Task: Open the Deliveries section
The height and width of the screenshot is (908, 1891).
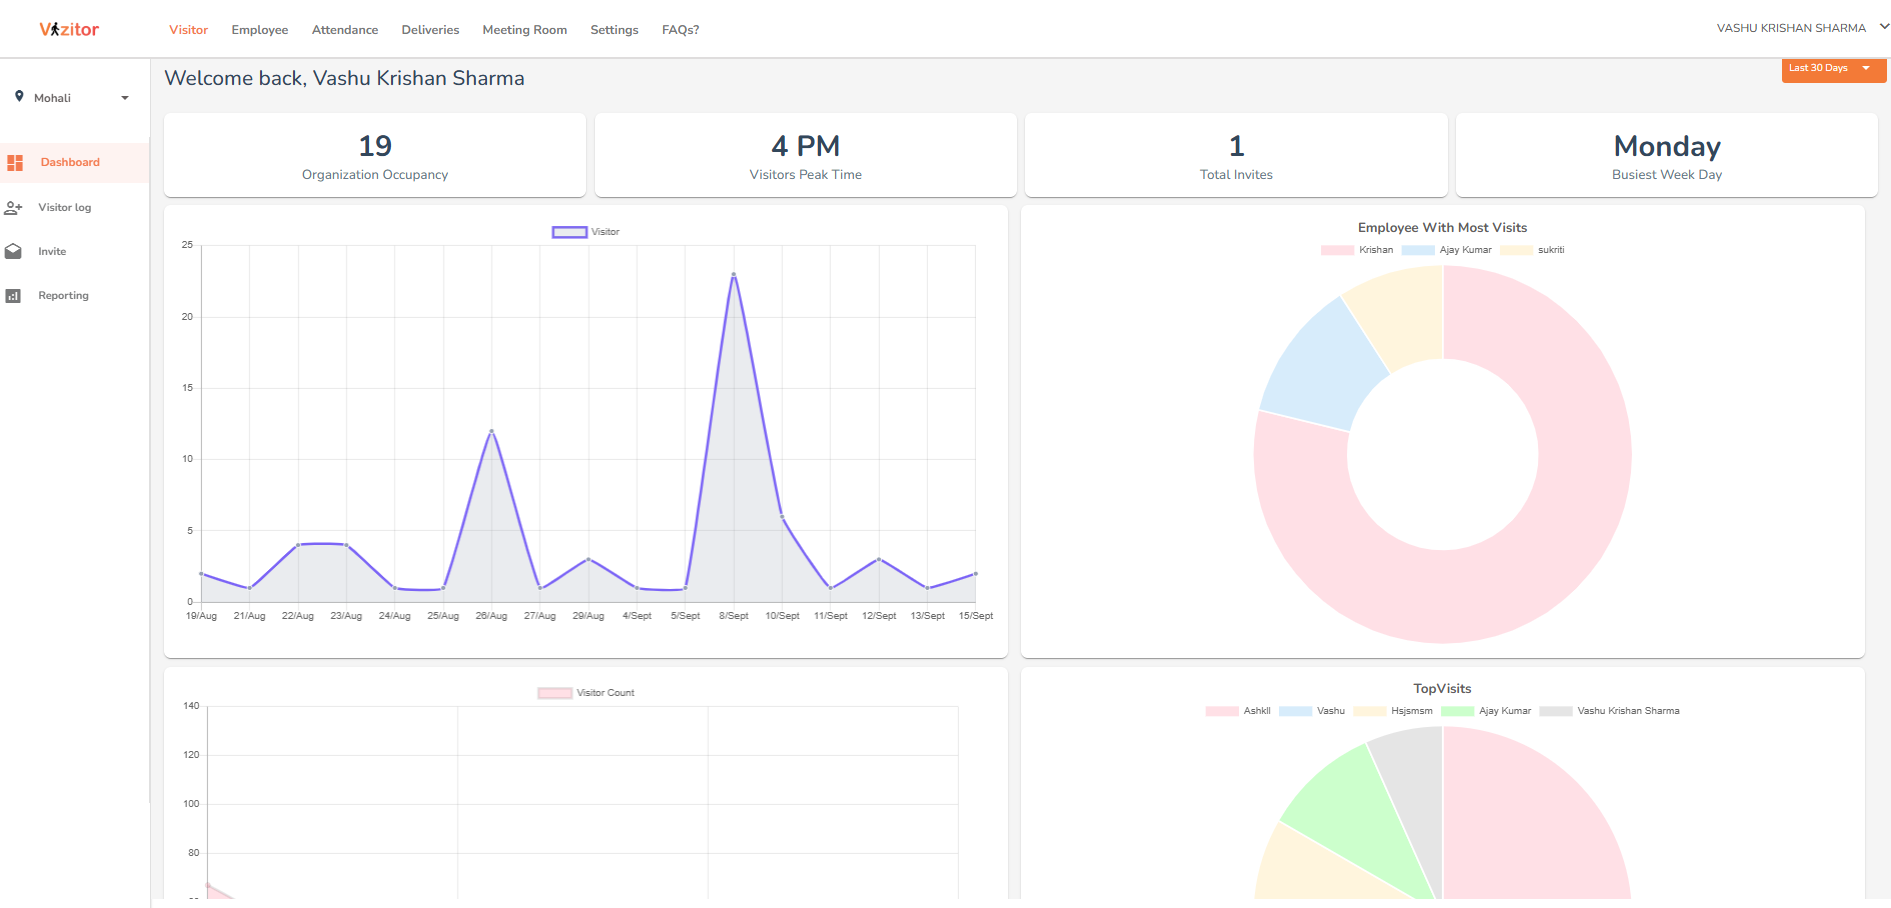Action: tap(430, 30)
